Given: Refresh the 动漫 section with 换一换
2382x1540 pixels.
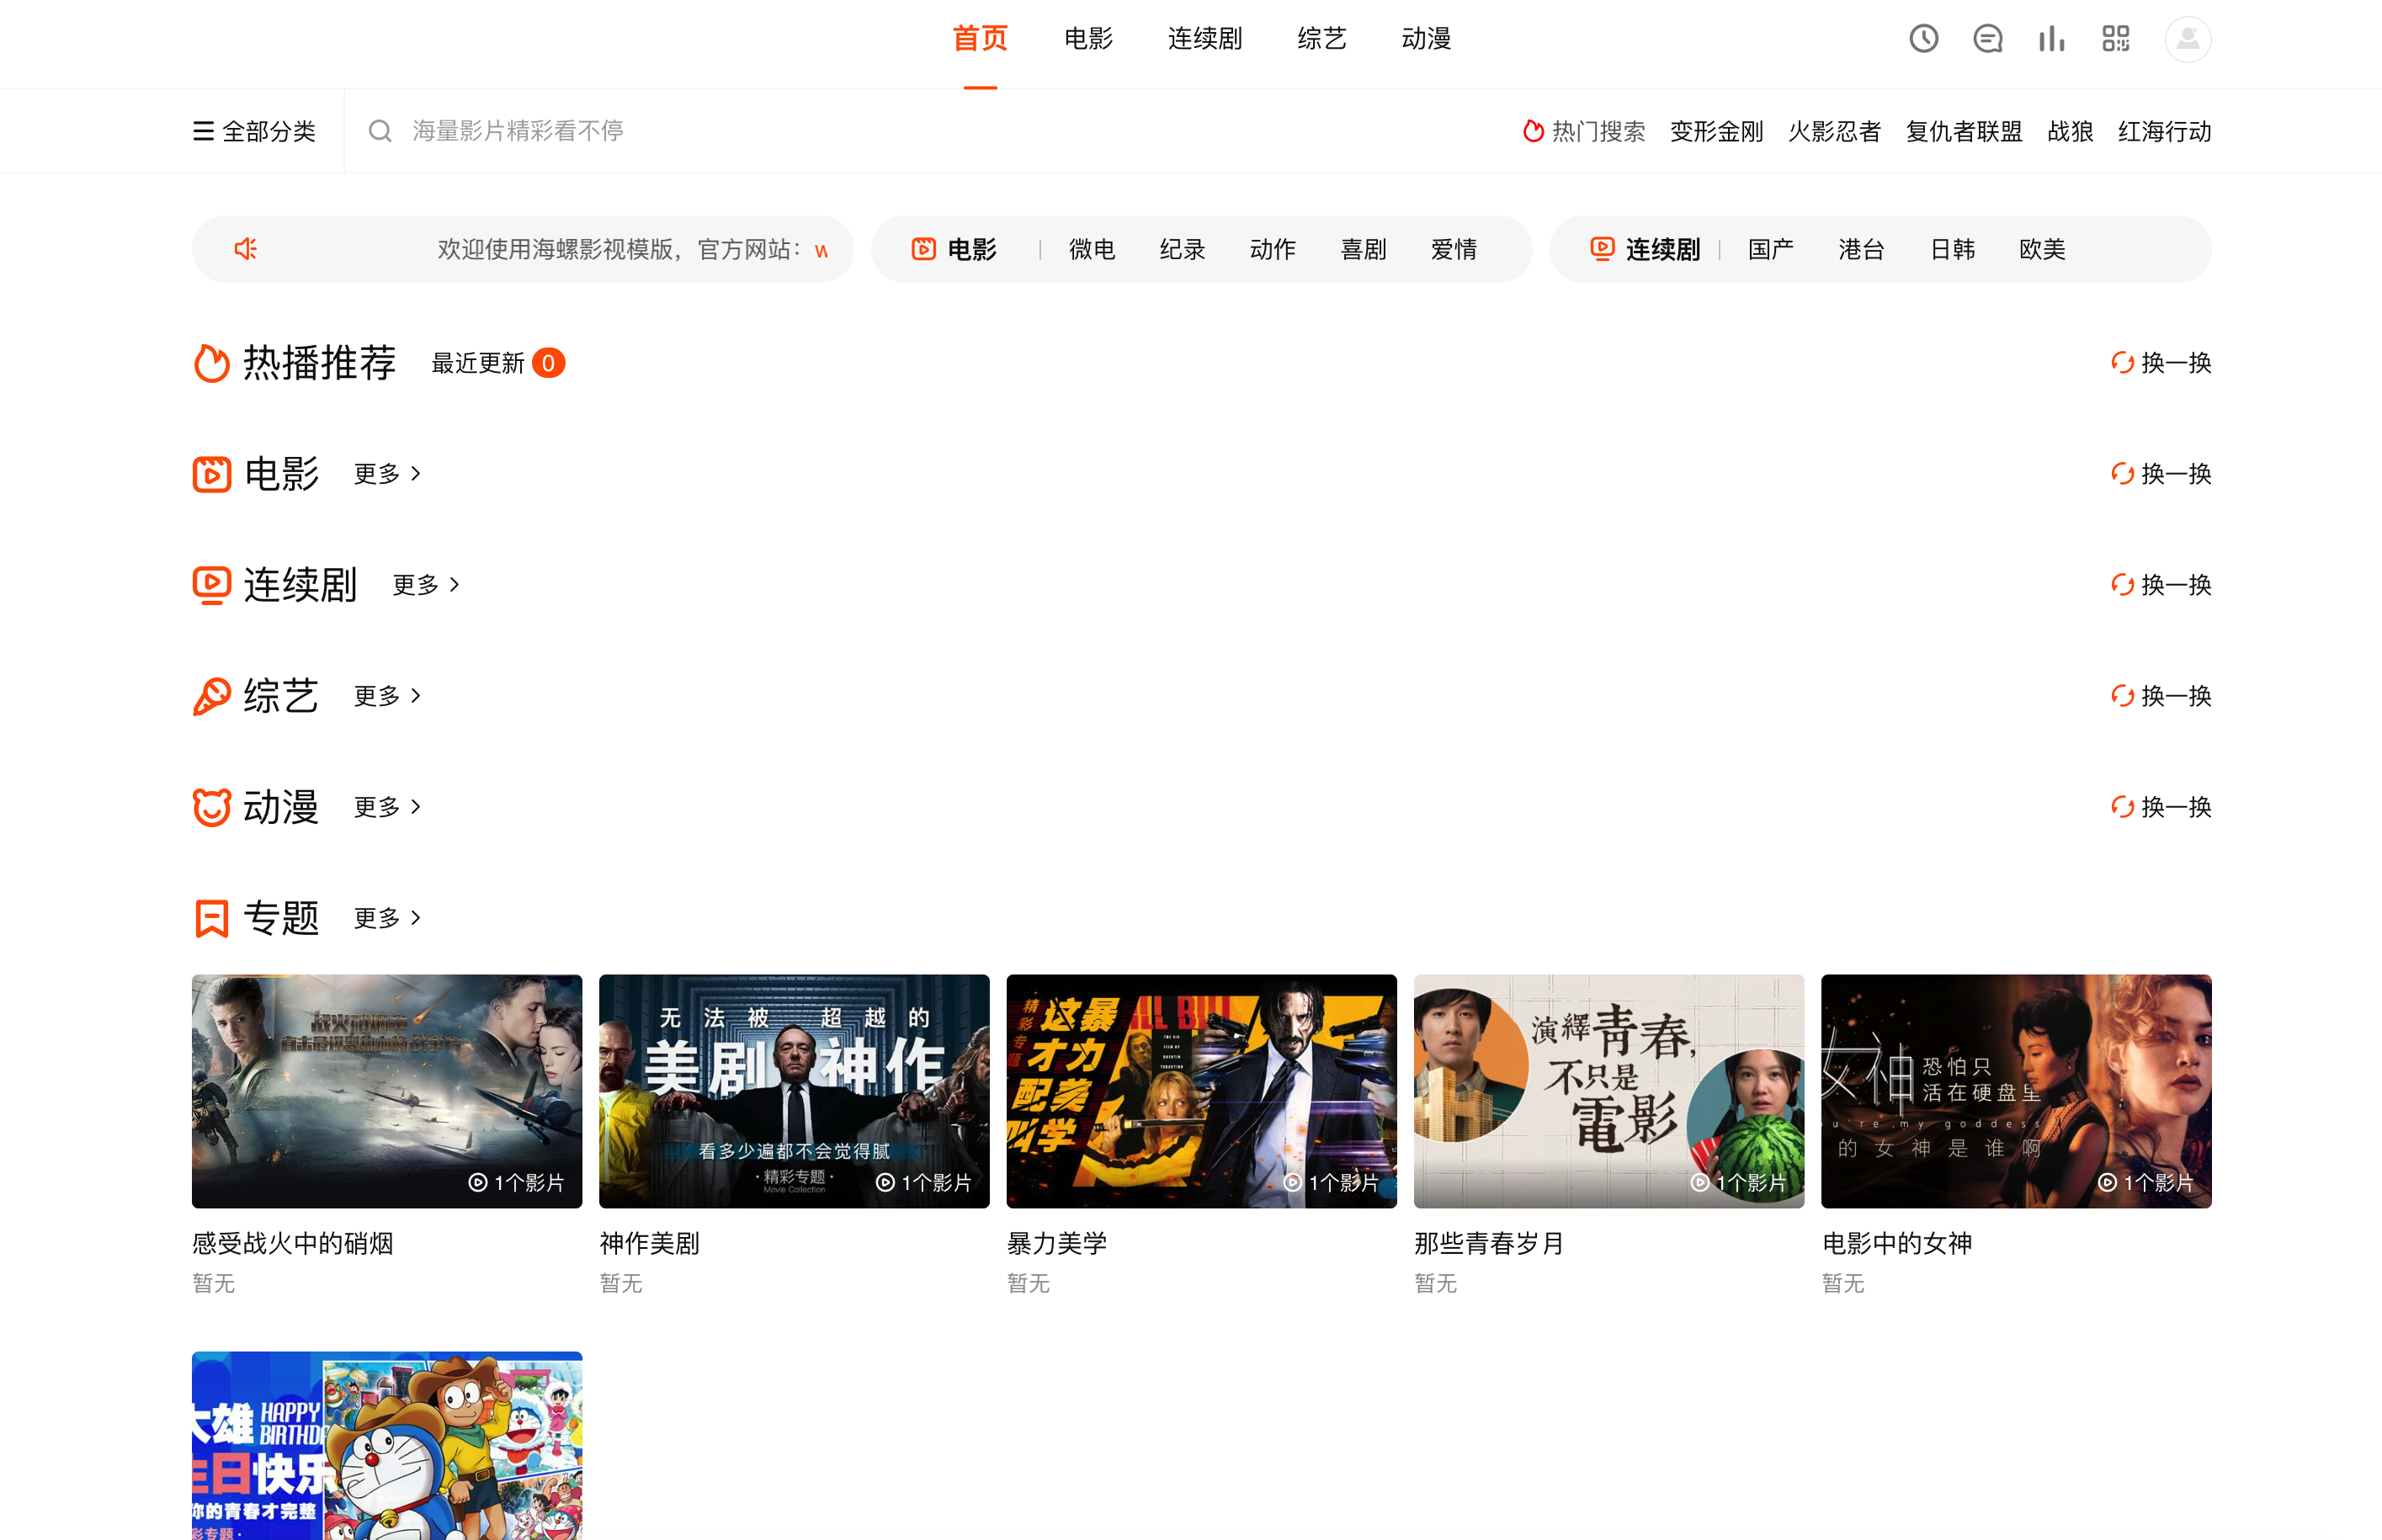Looking at the screenshot, I should 2160,807.
